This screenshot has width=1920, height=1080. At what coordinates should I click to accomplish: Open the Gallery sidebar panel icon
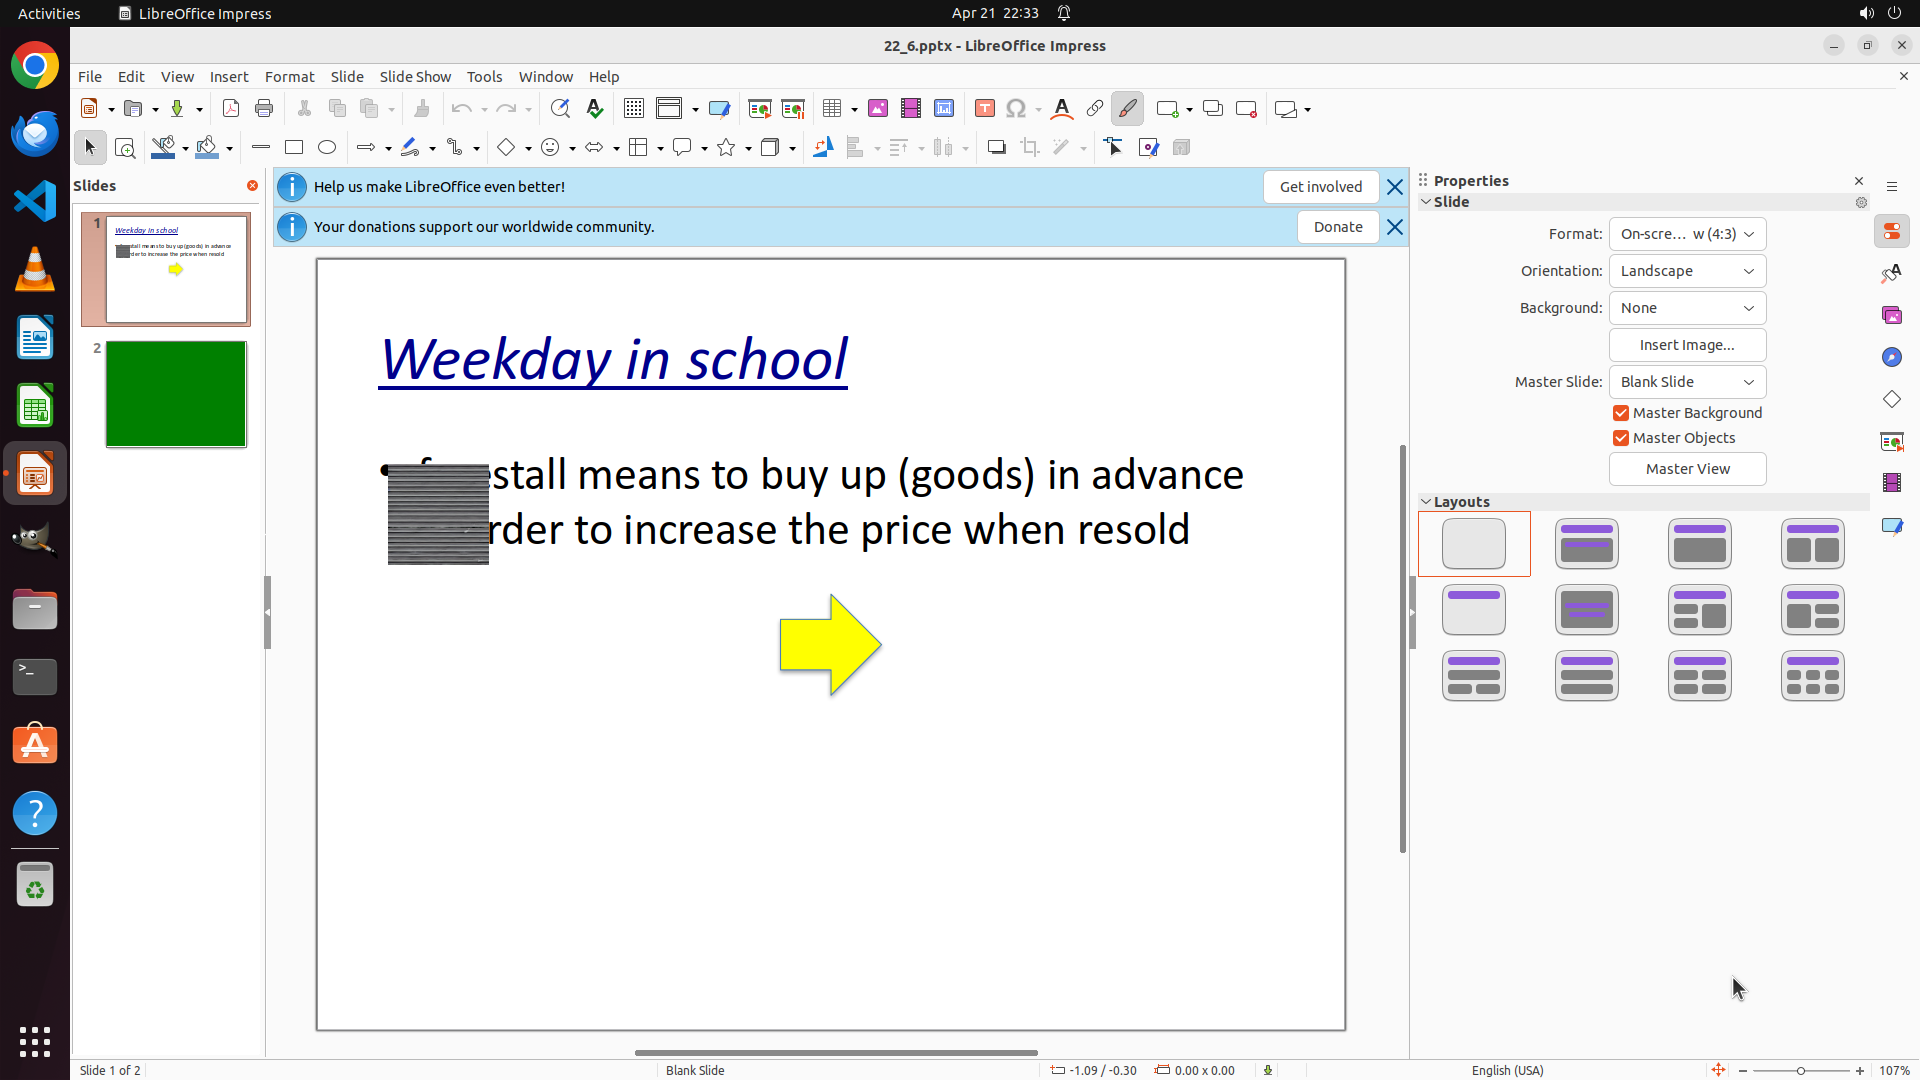(x=1892, y=315)
